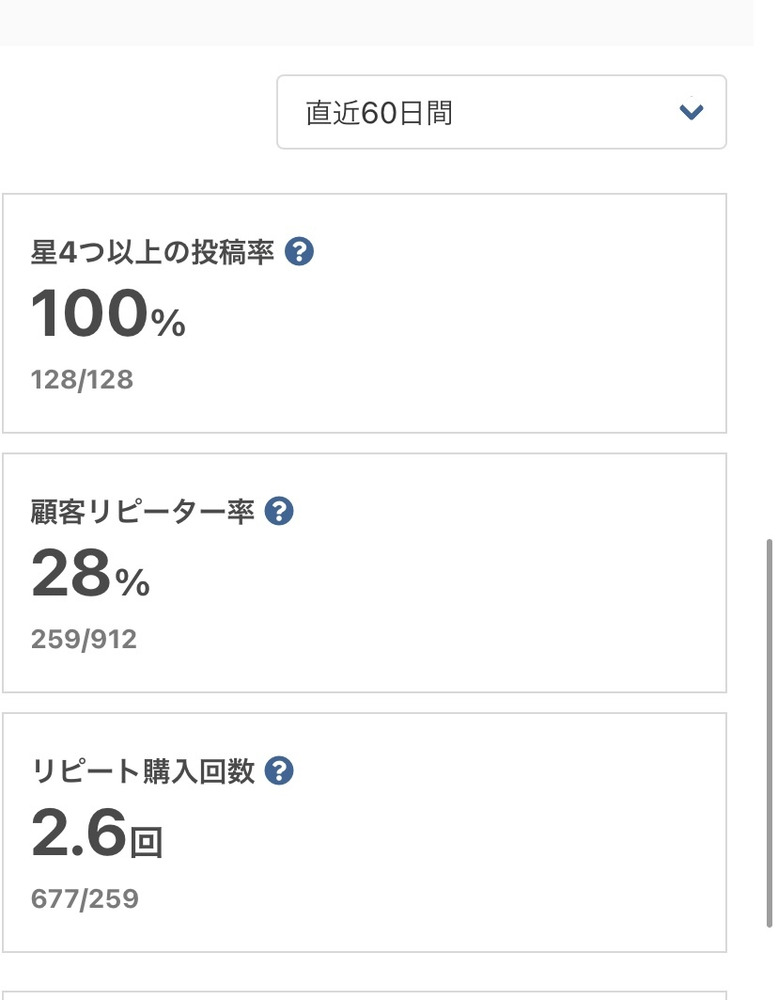Select the 星4つ以上の投稿率 label text
Image resolution: width=778 pixels, height=1000 pixels.
click(x=152, y=253)
